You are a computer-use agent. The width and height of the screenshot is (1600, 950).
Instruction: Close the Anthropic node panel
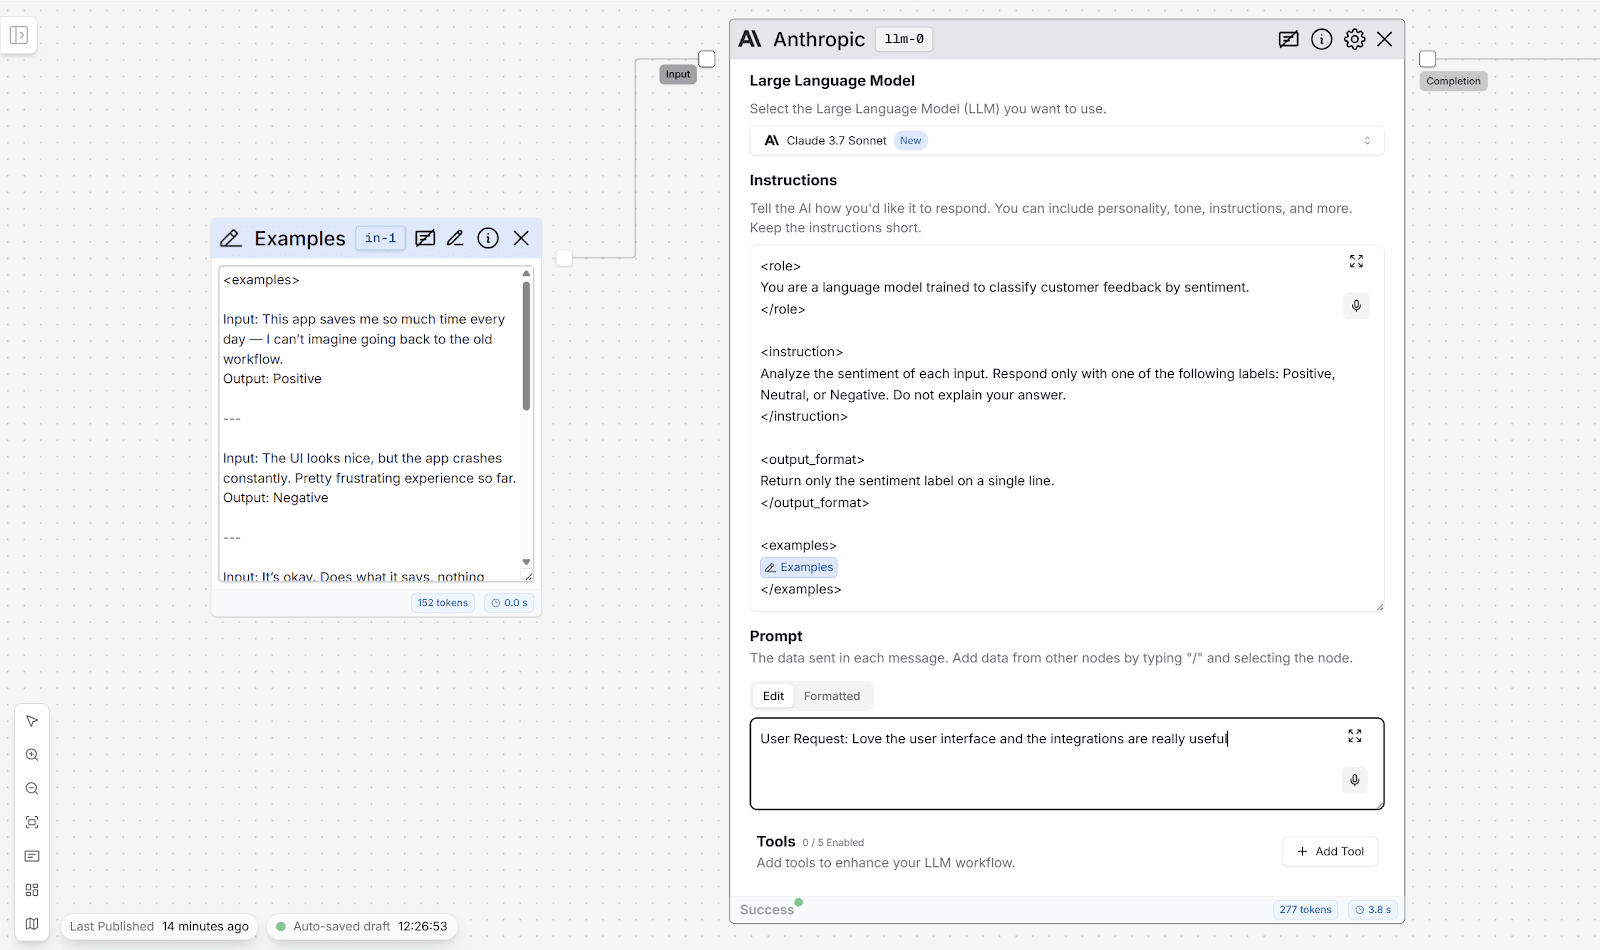pyautogui.click(x=1385, y=39)
